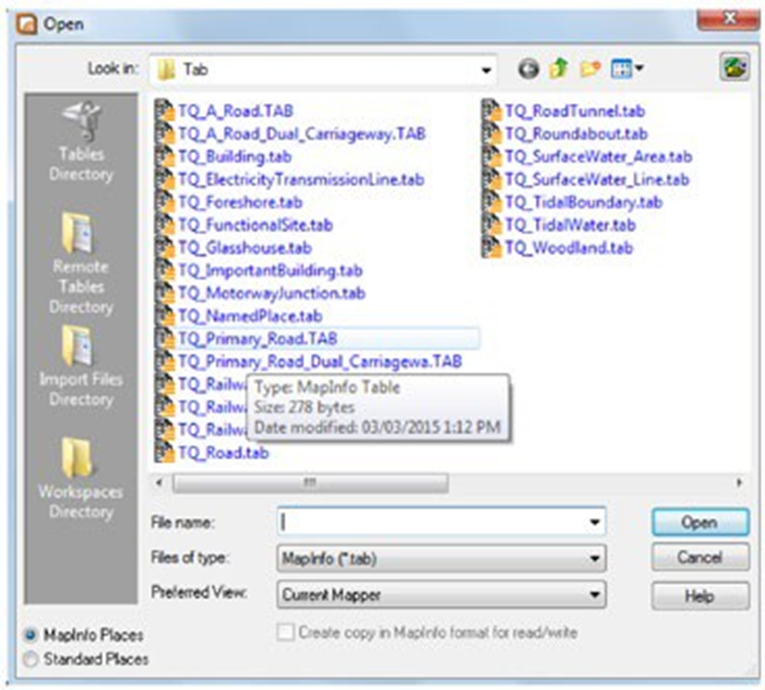Screen dimensions: 765x690
Task: Toggle Create copy in MapInfo format checkbox
Action: 285,632
